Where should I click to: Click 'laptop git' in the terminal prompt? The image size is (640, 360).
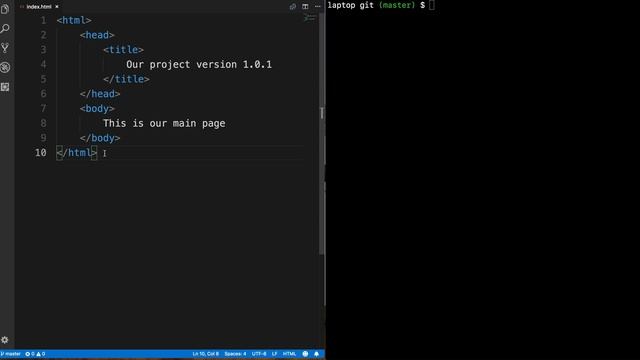[351, 5]
